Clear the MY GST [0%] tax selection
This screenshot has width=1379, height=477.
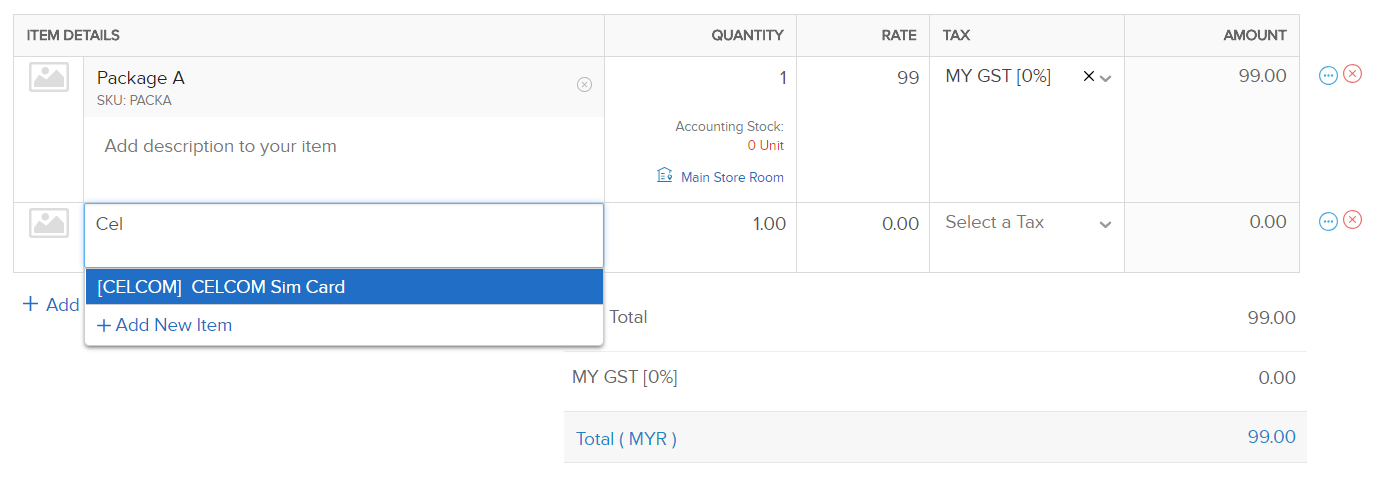click(1089, 77)
